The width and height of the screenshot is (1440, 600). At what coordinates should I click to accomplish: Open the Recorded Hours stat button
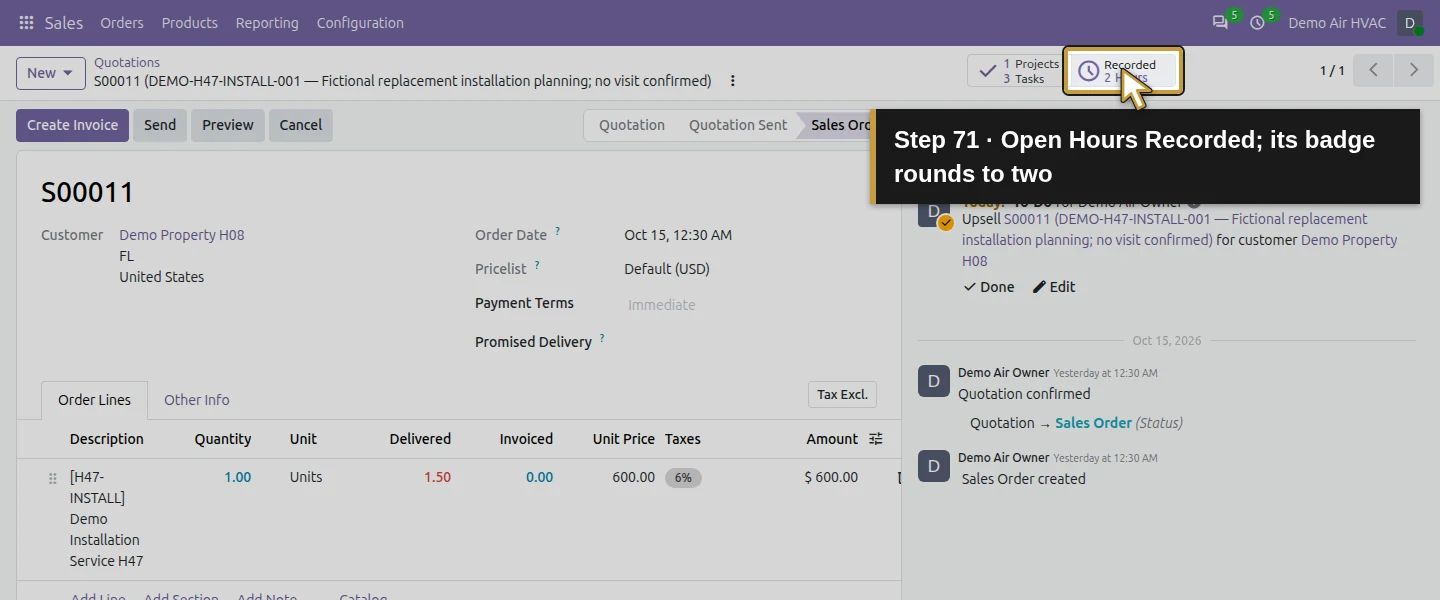click(x=1124, y=71)
